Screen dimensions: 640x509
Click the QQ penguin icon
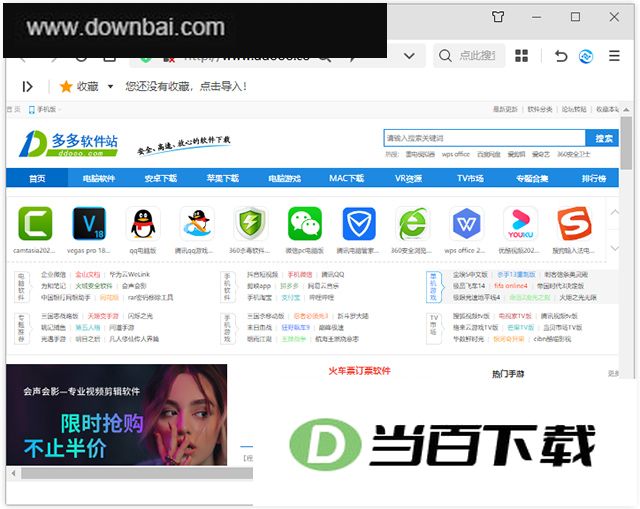(143, 224)
